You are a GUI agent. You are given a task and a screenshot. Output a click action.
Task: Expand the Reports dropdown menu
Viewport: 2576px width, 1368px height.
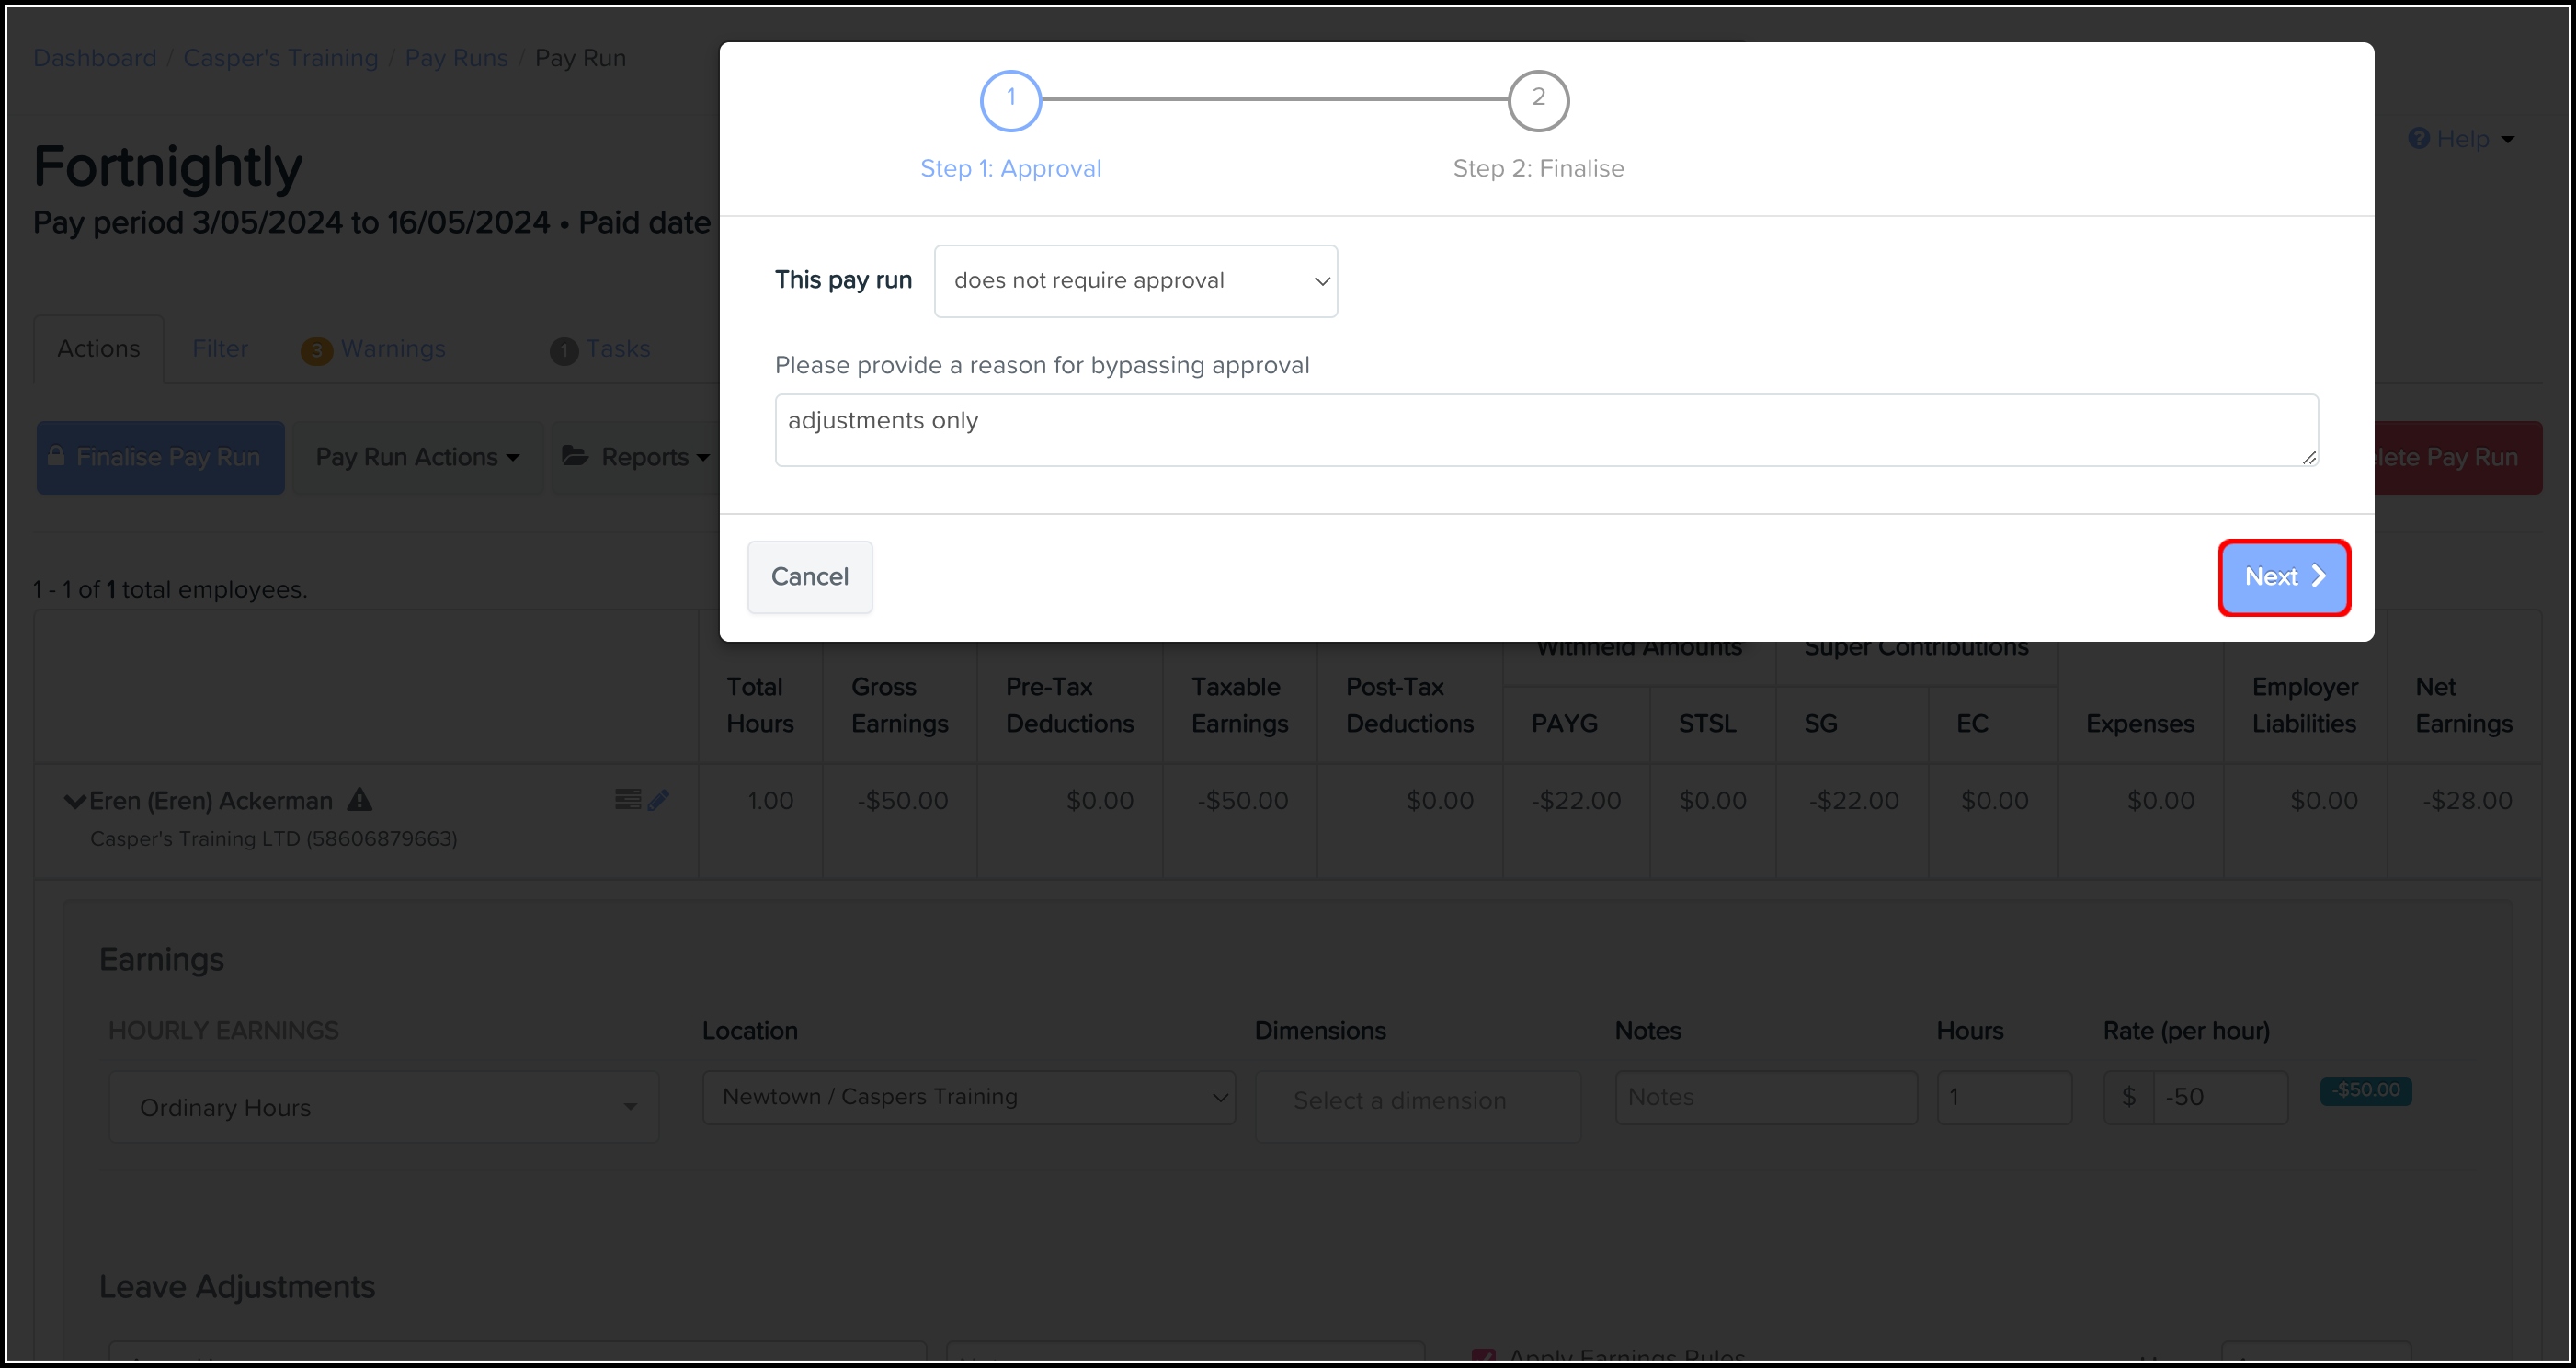(636, 457)
